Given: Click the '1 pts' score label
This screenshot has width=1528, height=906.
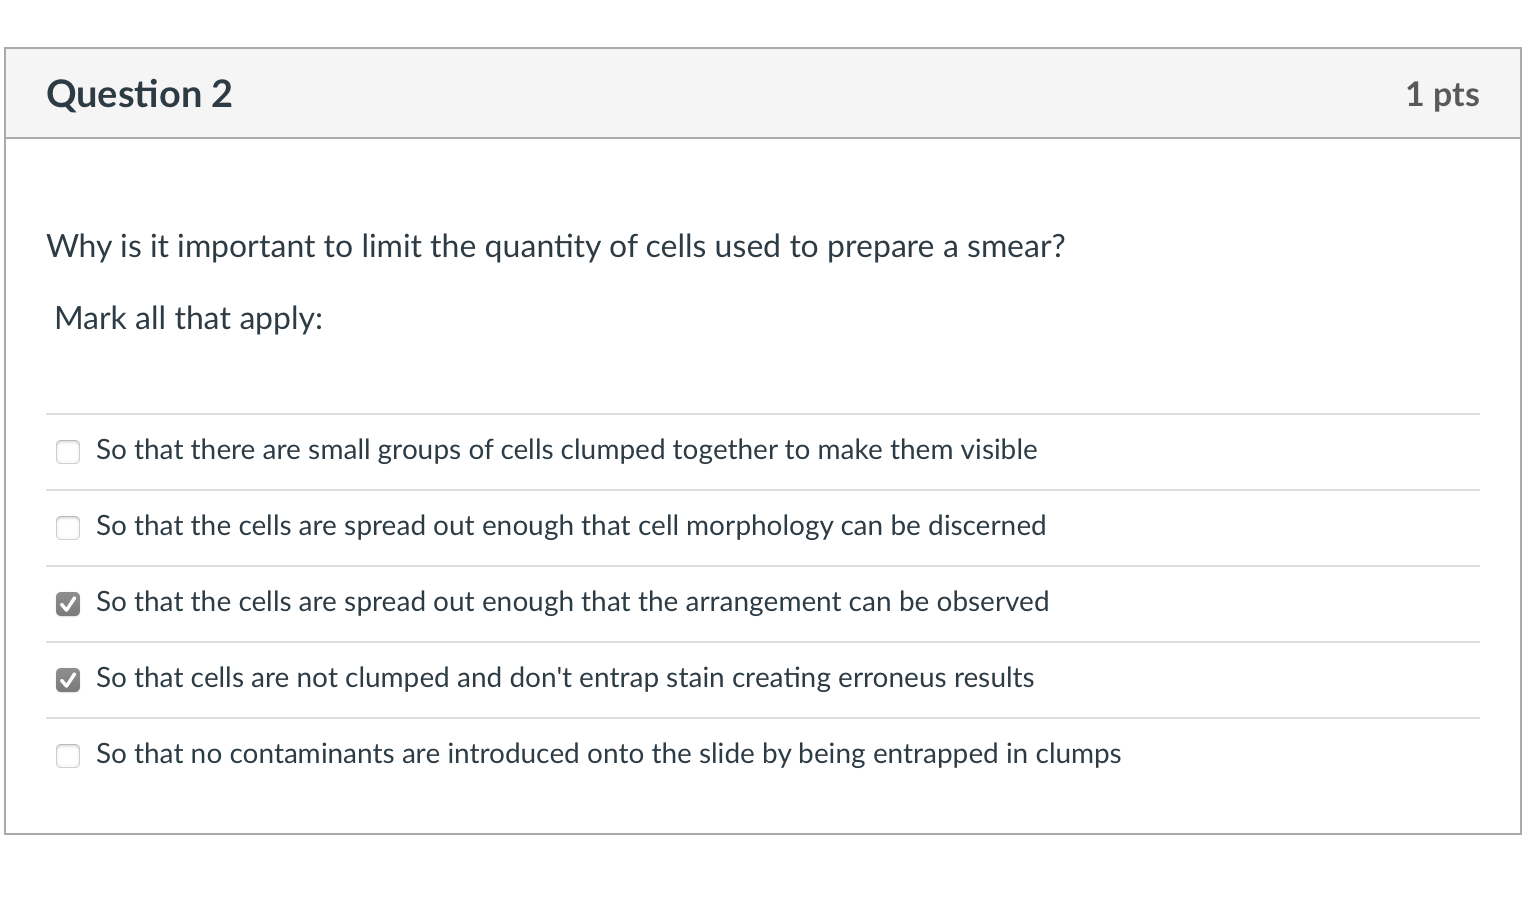Looking at the screenshot, I should click(1442, 94).
